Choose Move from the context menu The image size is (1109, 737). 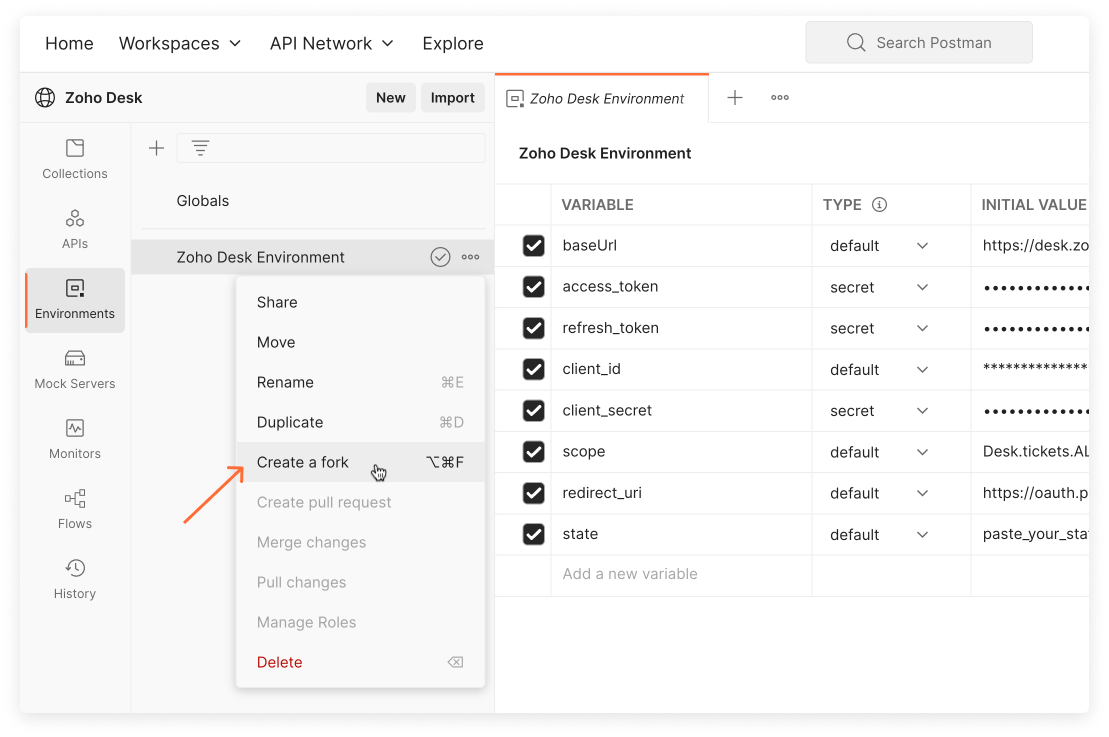[360, 342]
